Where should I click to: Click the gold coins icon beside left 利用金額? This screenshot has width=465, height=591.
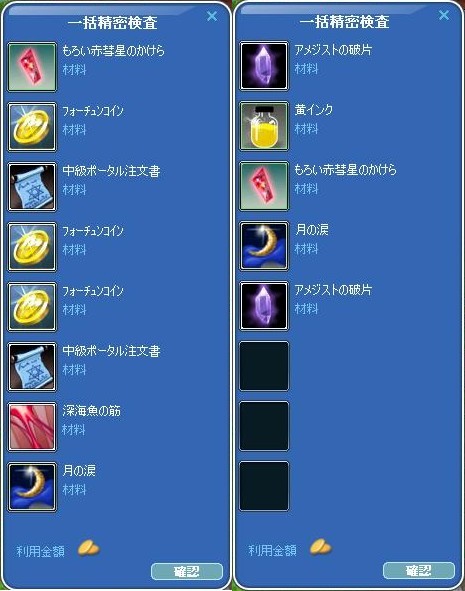pos(89,548)
